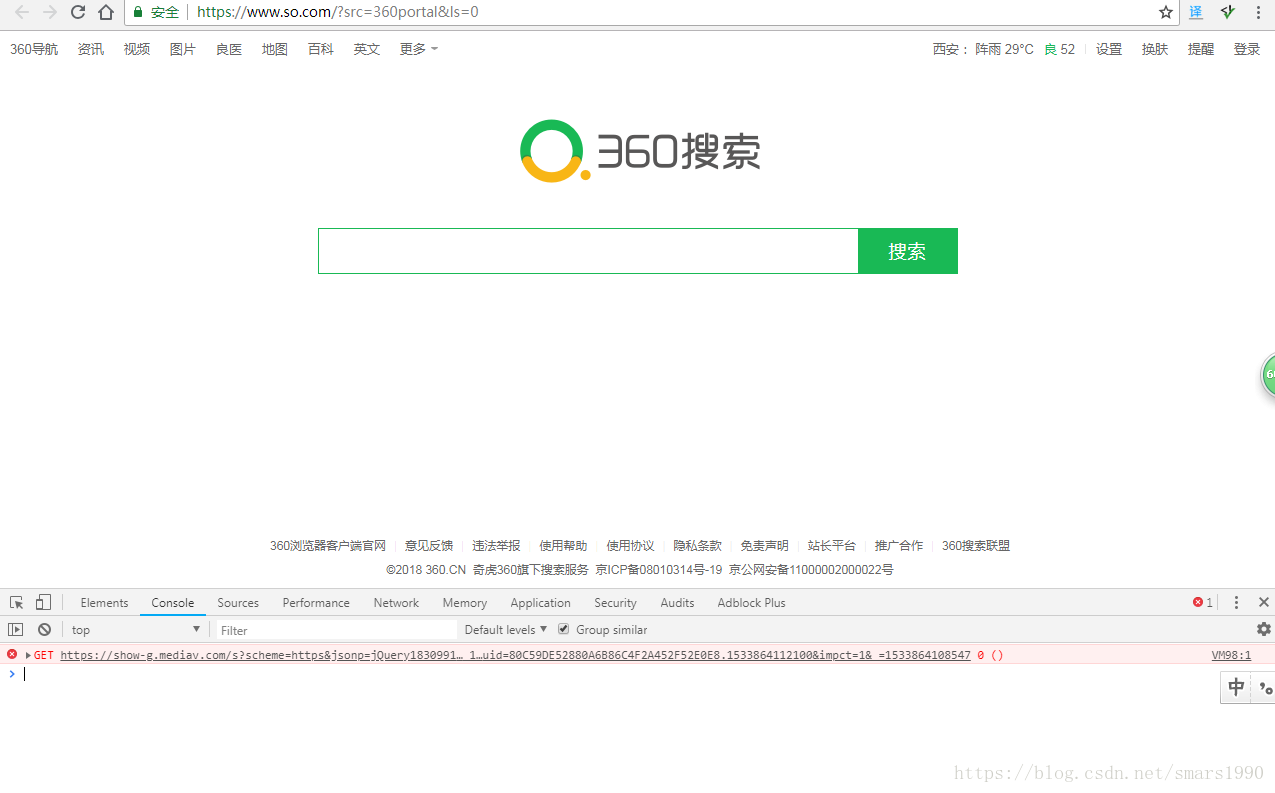Toggle device toolbar icon in DevTools

point(43,602)
